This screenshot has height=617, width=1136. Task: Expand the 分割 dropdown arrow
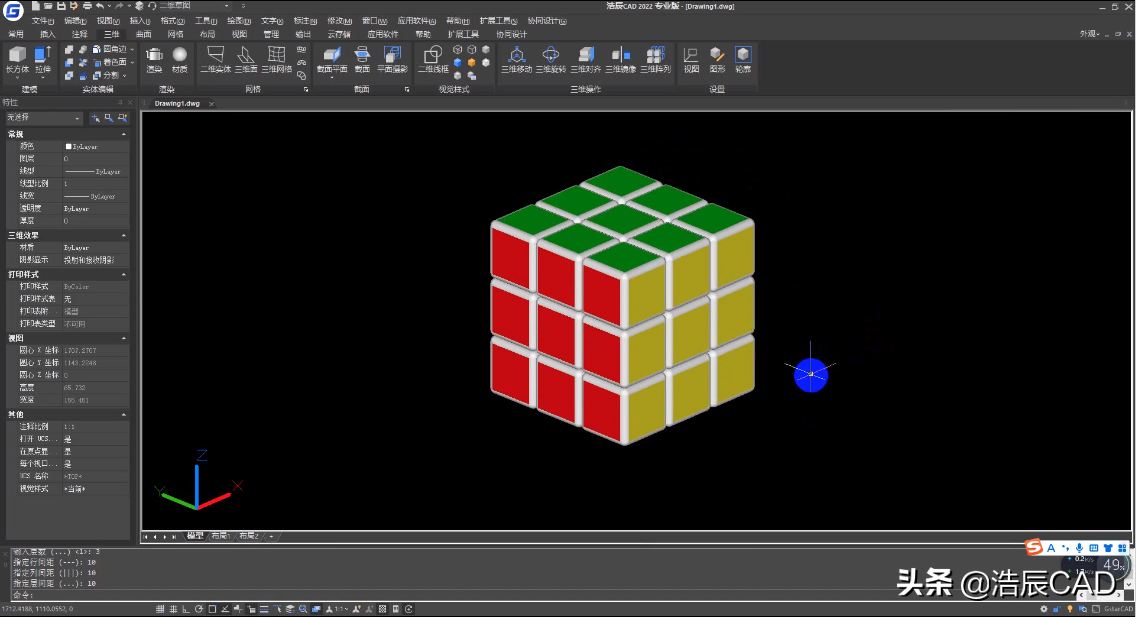click(125, 75)
